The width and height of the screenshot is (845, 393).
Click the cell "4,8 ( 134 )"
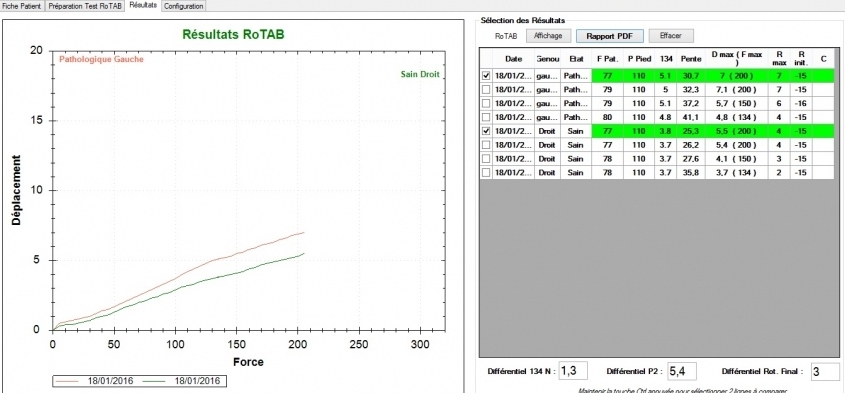(737, 117)
